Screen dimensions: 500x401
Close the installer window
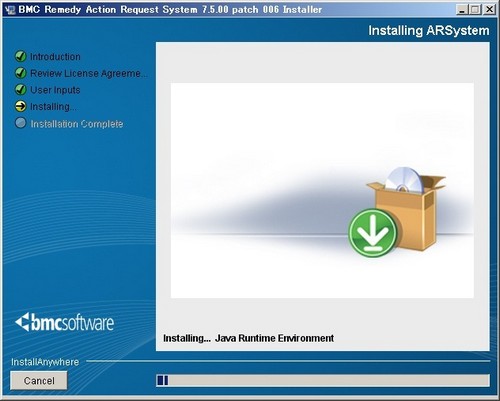[x=489, y=9]
